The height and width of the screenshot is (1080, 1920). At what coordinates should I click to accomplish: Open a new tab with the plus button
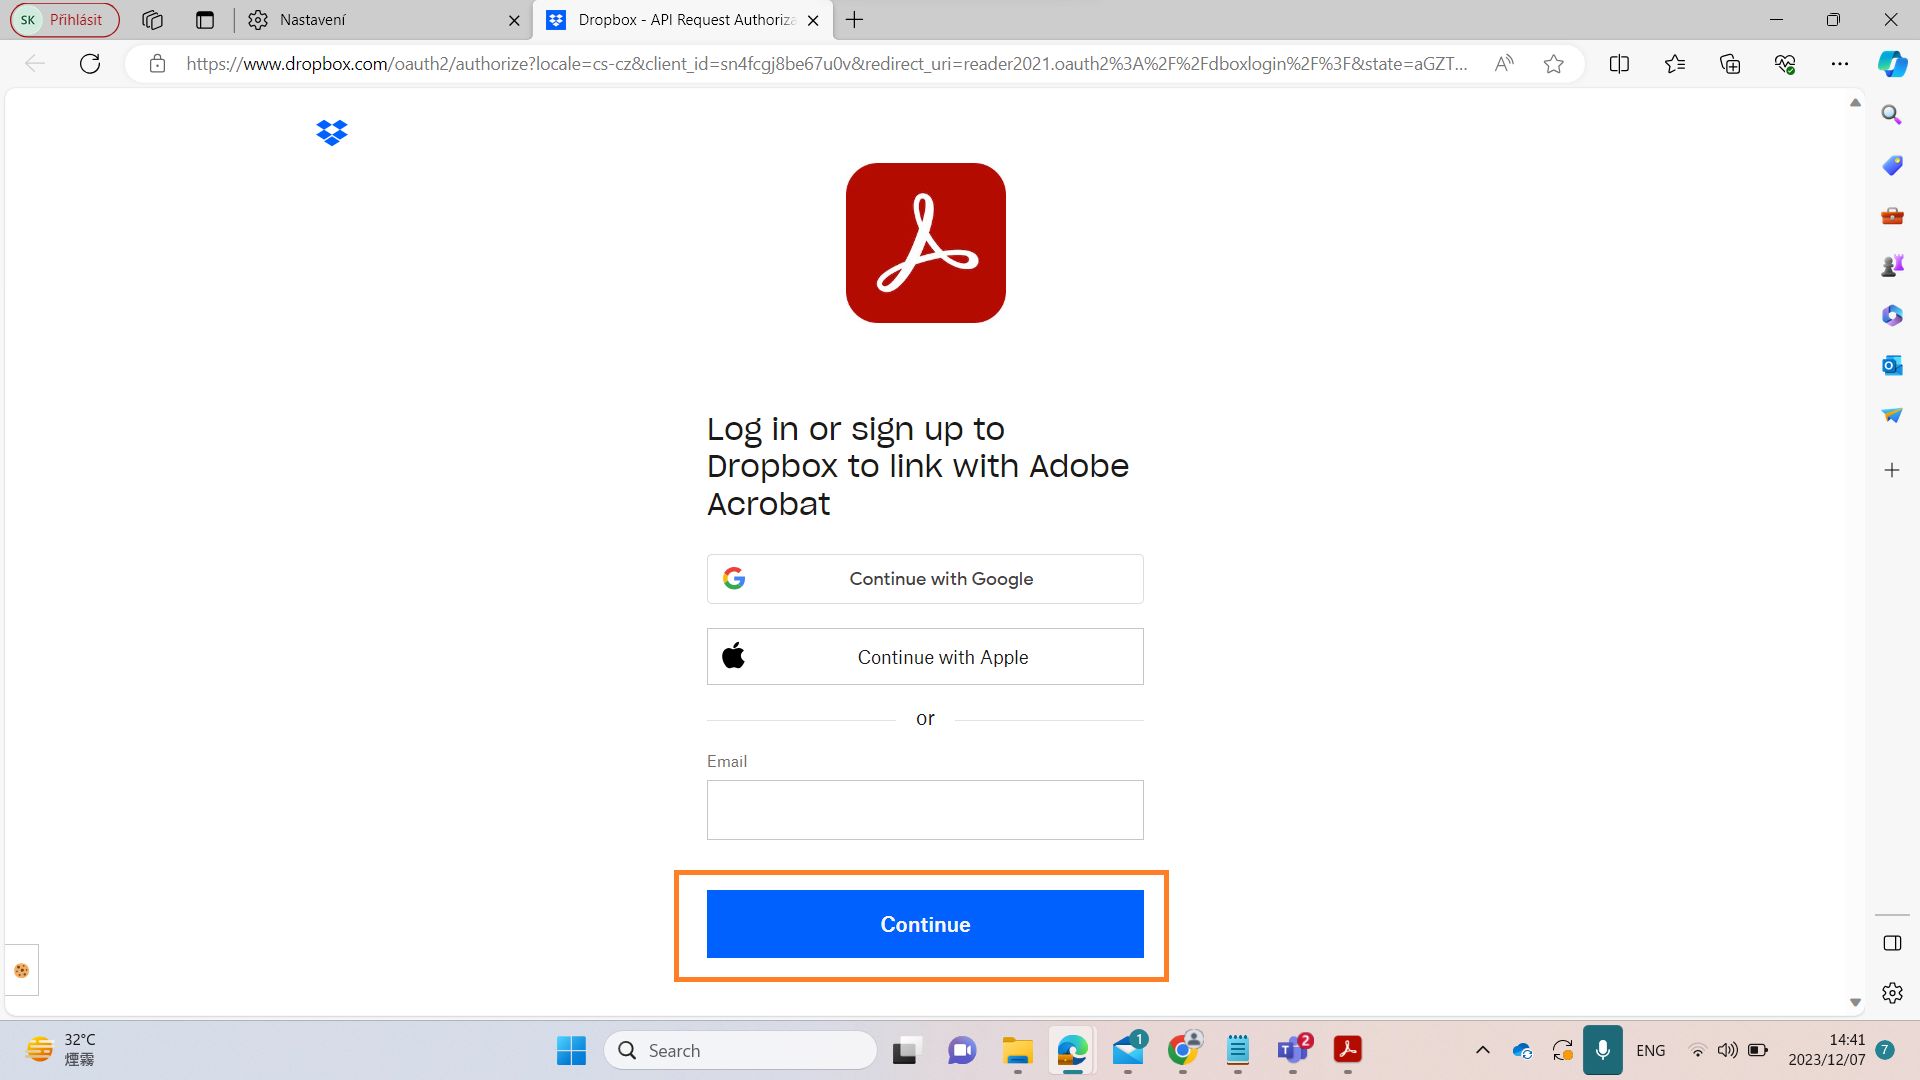[x=854, y=20]
